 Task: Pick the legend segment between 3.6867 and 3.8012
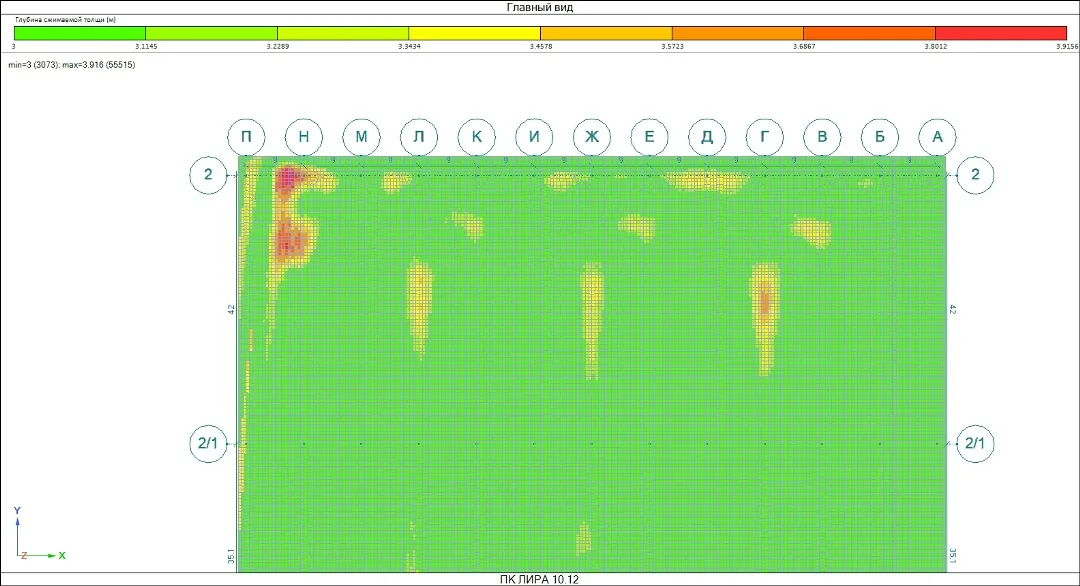pyautogui.click(x=869, y=33)
